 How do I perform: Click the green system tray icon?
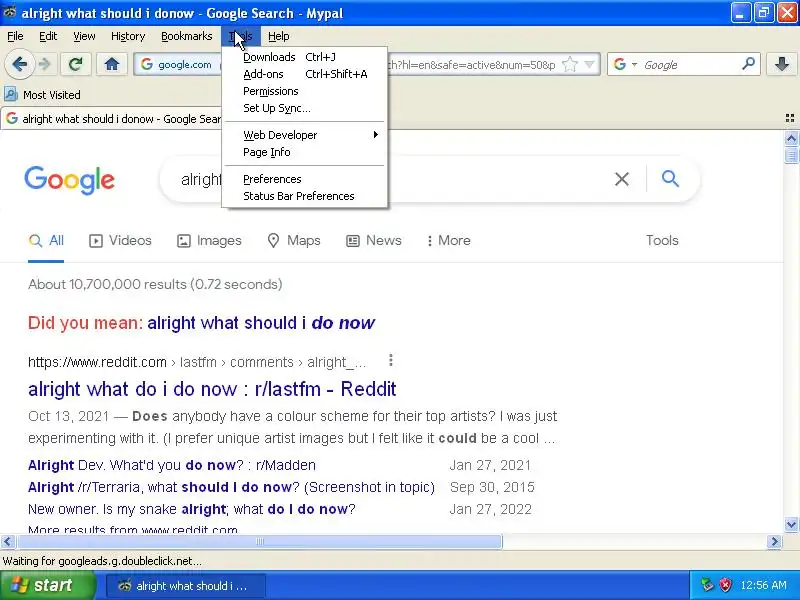[707, 585]
